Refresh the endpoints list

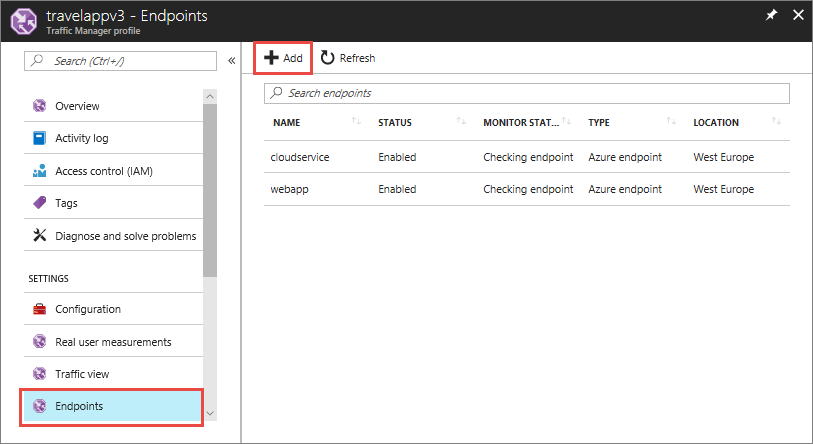coord(347,58)
